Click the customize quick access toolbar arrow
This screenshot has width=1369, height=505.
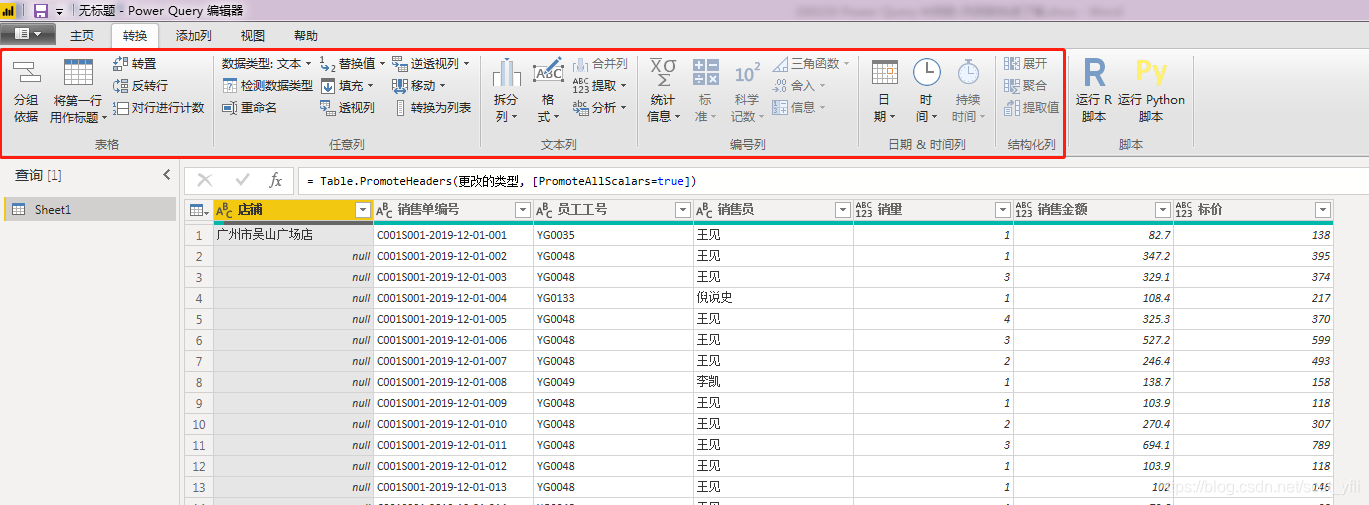(59, 11)
